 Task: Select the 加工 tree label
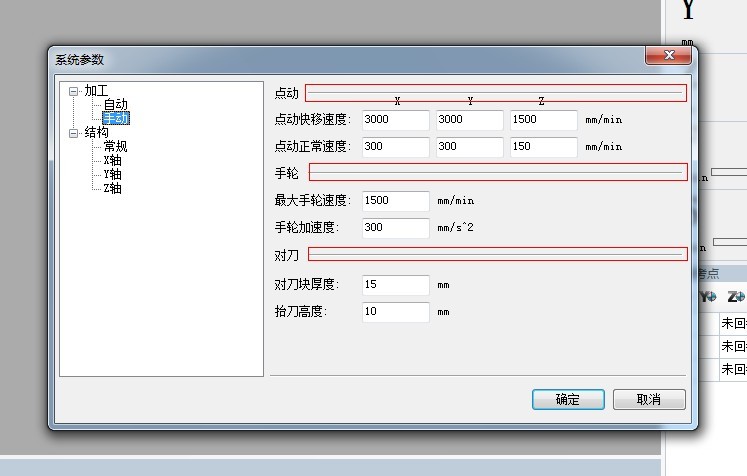pos(96,91)
